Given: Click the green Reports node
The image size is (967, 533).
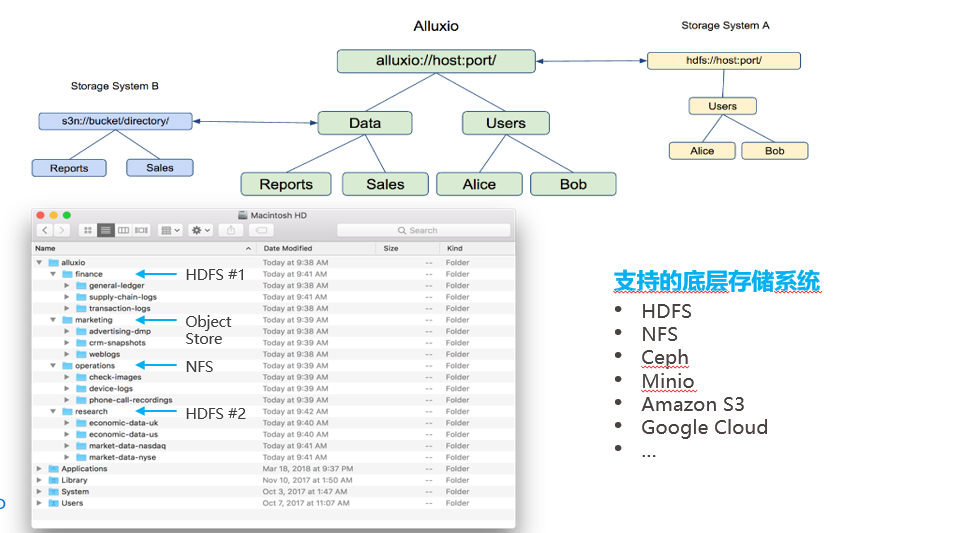Looking at the screenshot, I should tap(286, 184).
